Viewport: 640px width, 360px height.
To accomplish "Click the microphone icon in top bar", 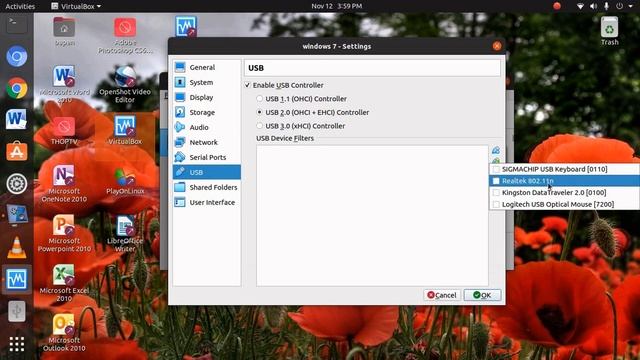I will click(x=607, y=6).
